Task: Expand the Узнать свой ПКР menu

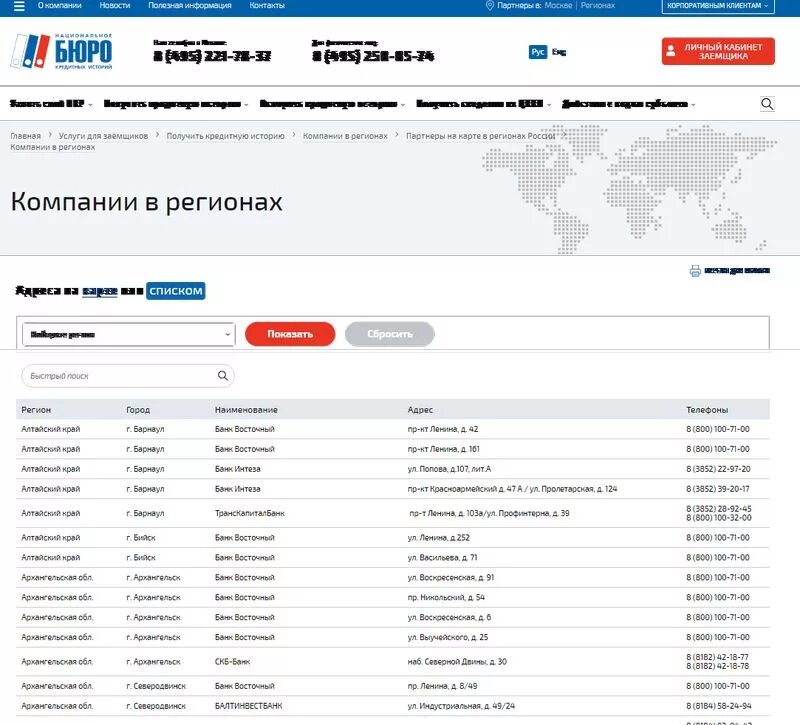Action: point(51,104)
